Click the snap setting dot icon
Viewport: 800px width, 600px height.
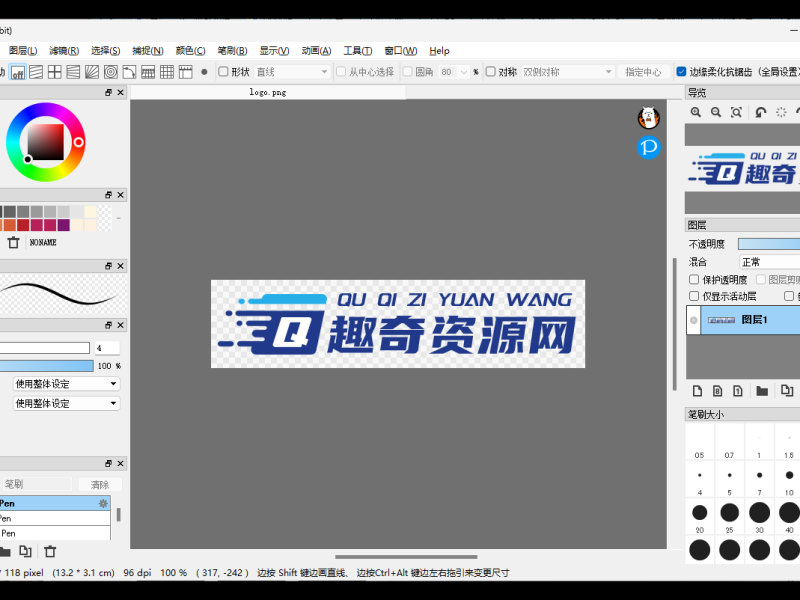204,72
